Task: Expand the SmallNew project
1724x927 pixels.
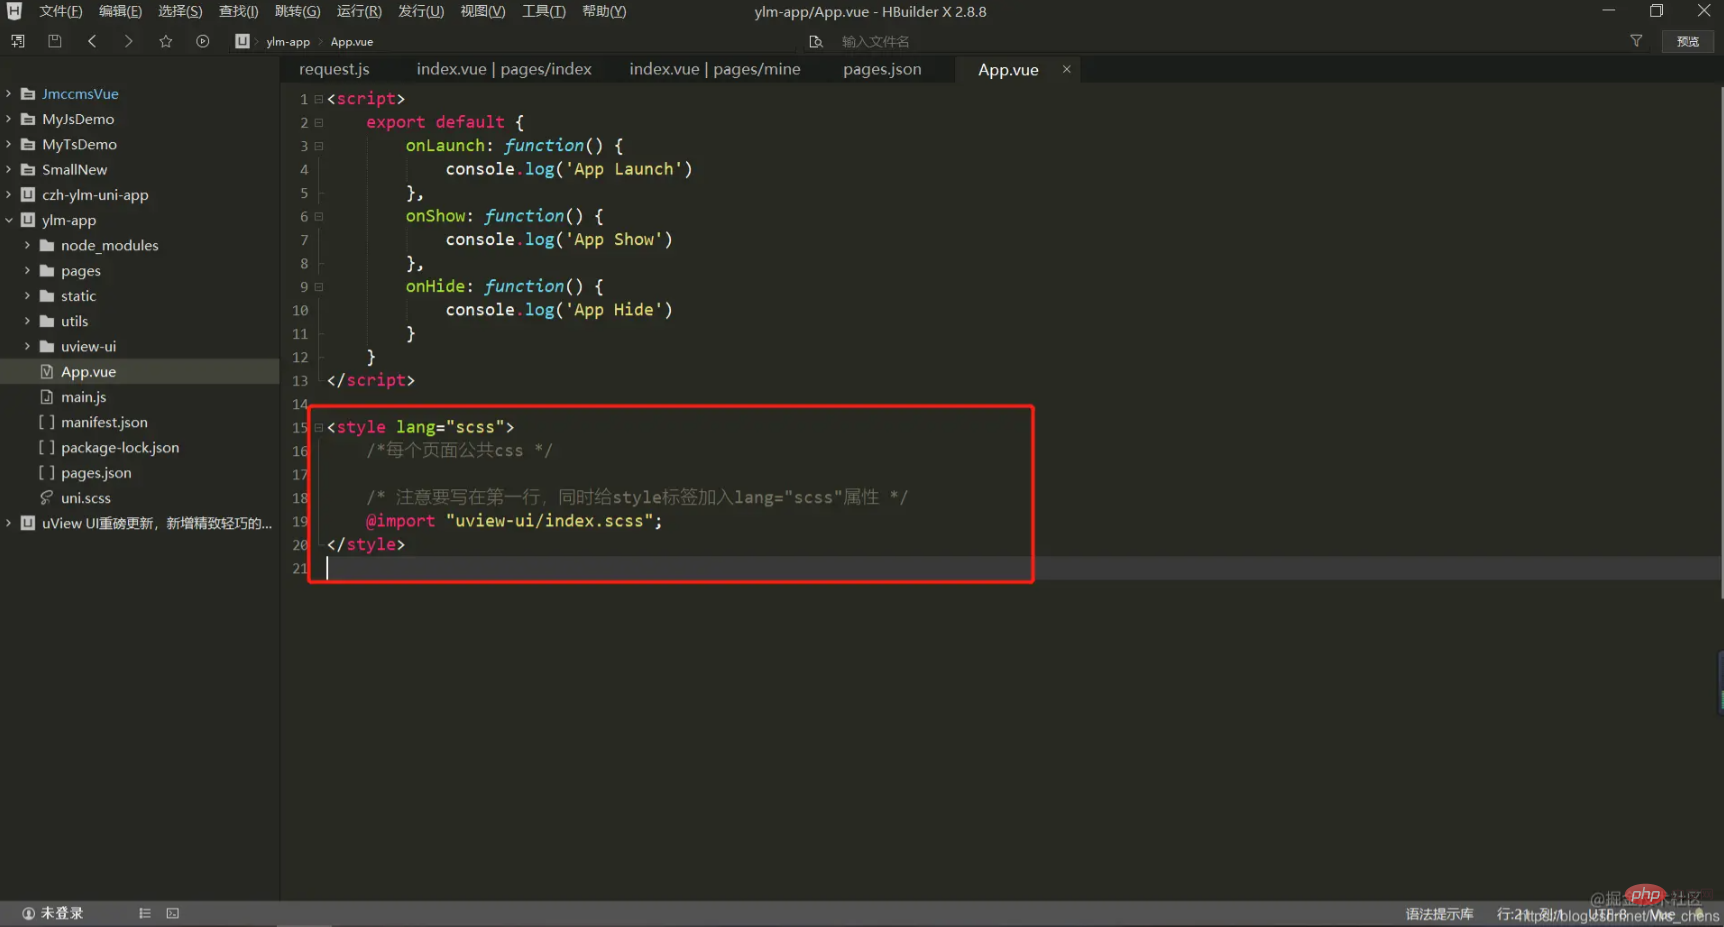Action: [9, 169]
